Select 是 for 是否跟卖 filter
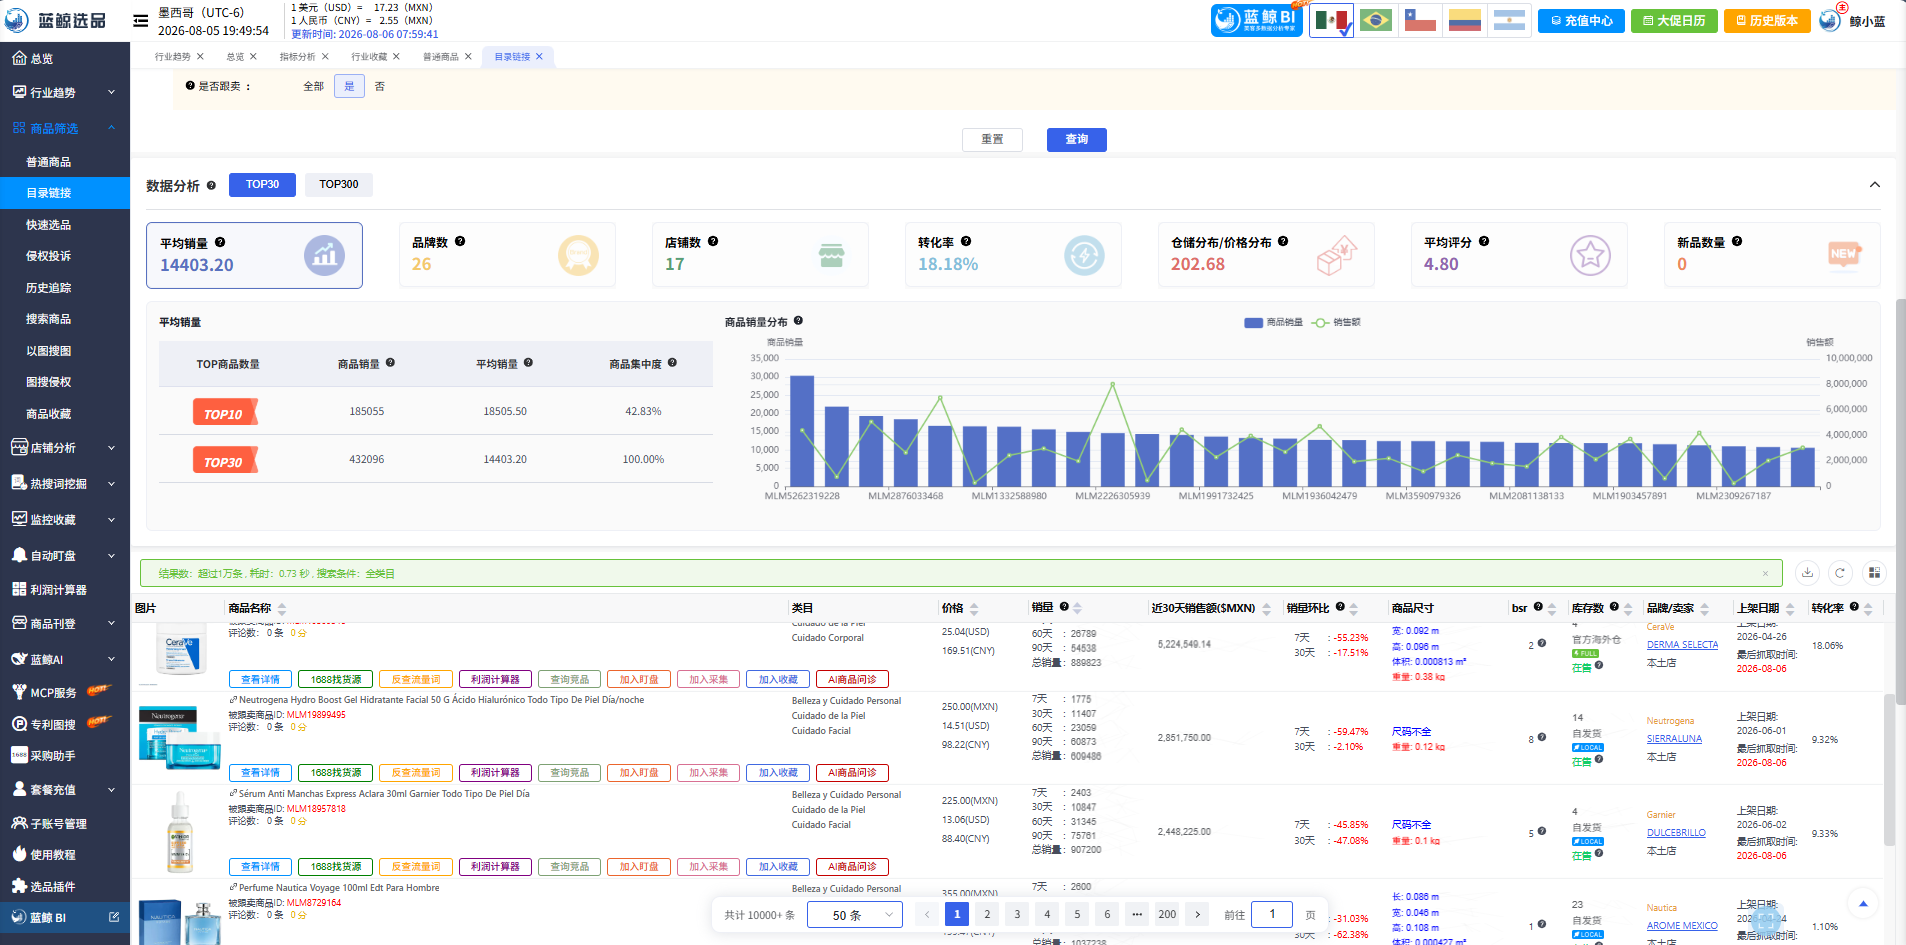The width and height of the screenshot is (1906, 945). tap(349, 87)
